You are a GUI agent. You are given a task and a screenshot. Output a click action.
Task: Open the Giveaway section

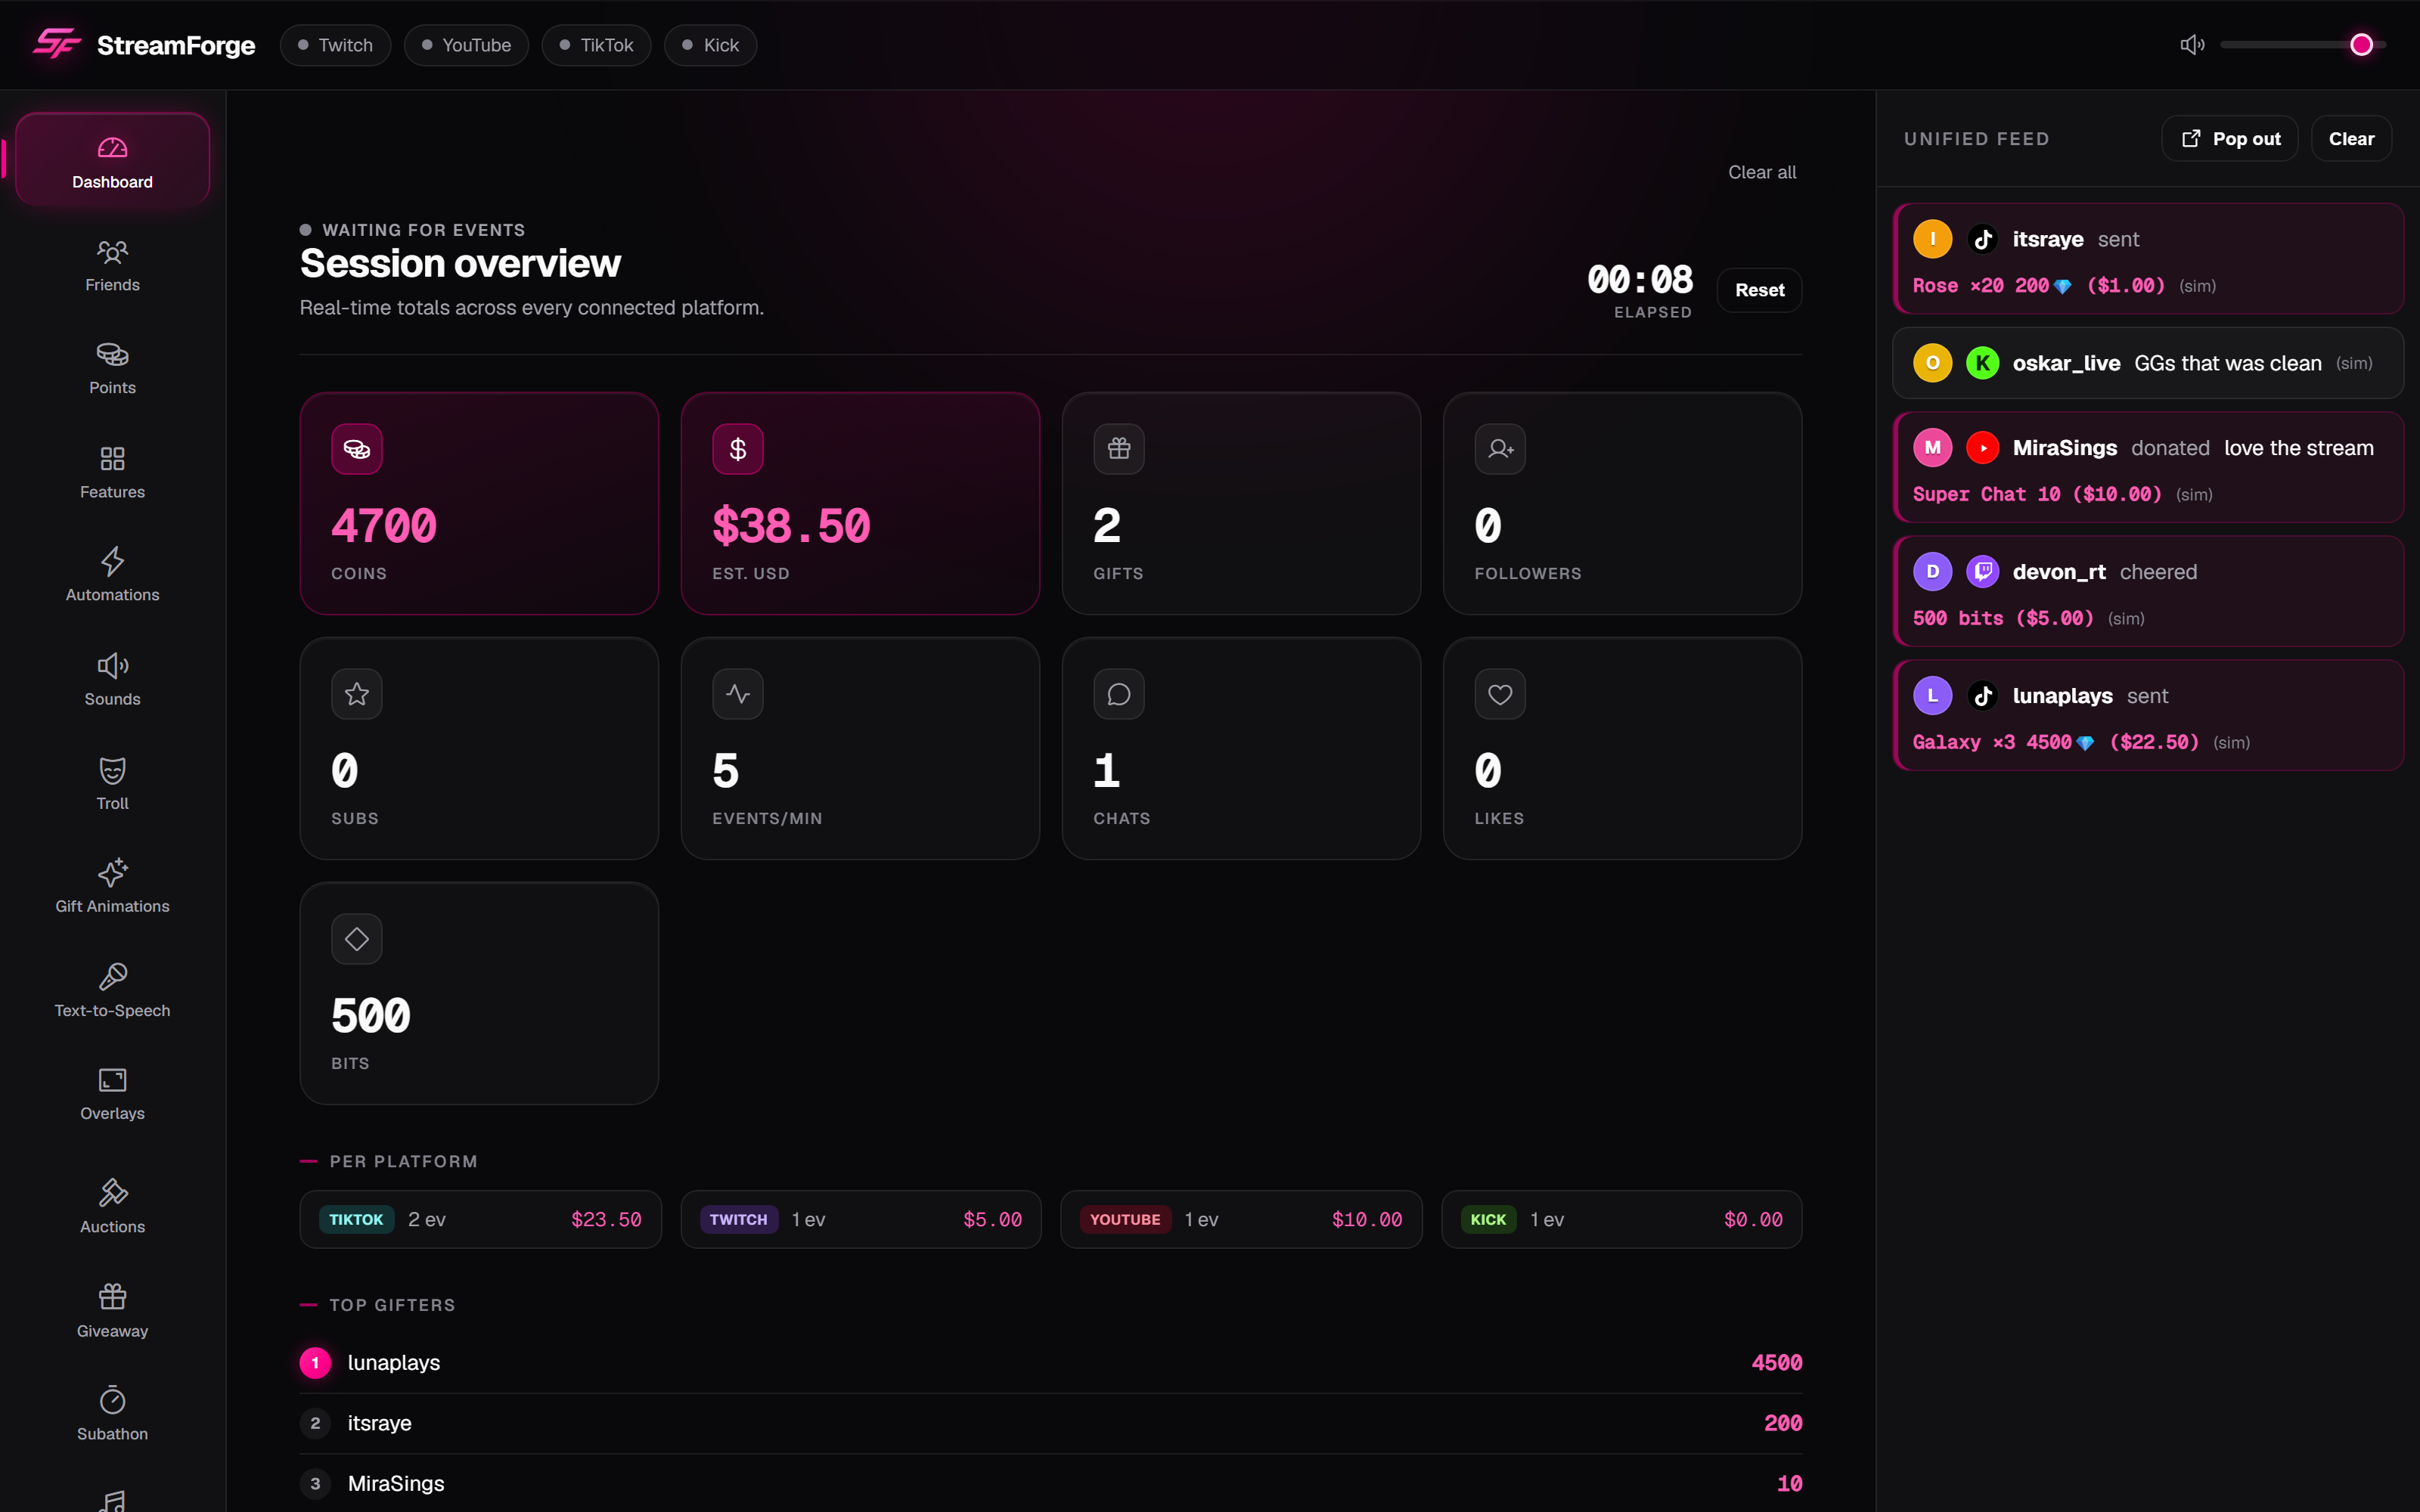click(112, 1310)
